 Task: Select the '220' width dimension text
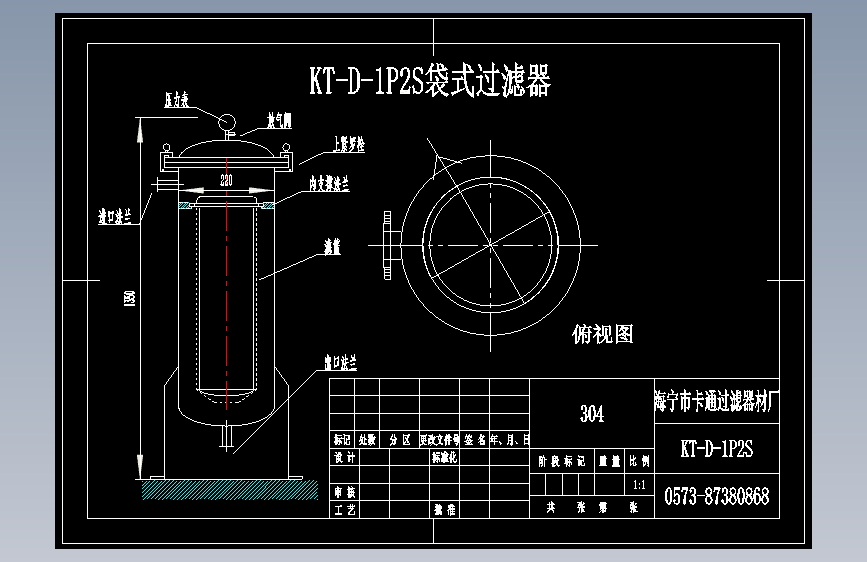(226, 180)
